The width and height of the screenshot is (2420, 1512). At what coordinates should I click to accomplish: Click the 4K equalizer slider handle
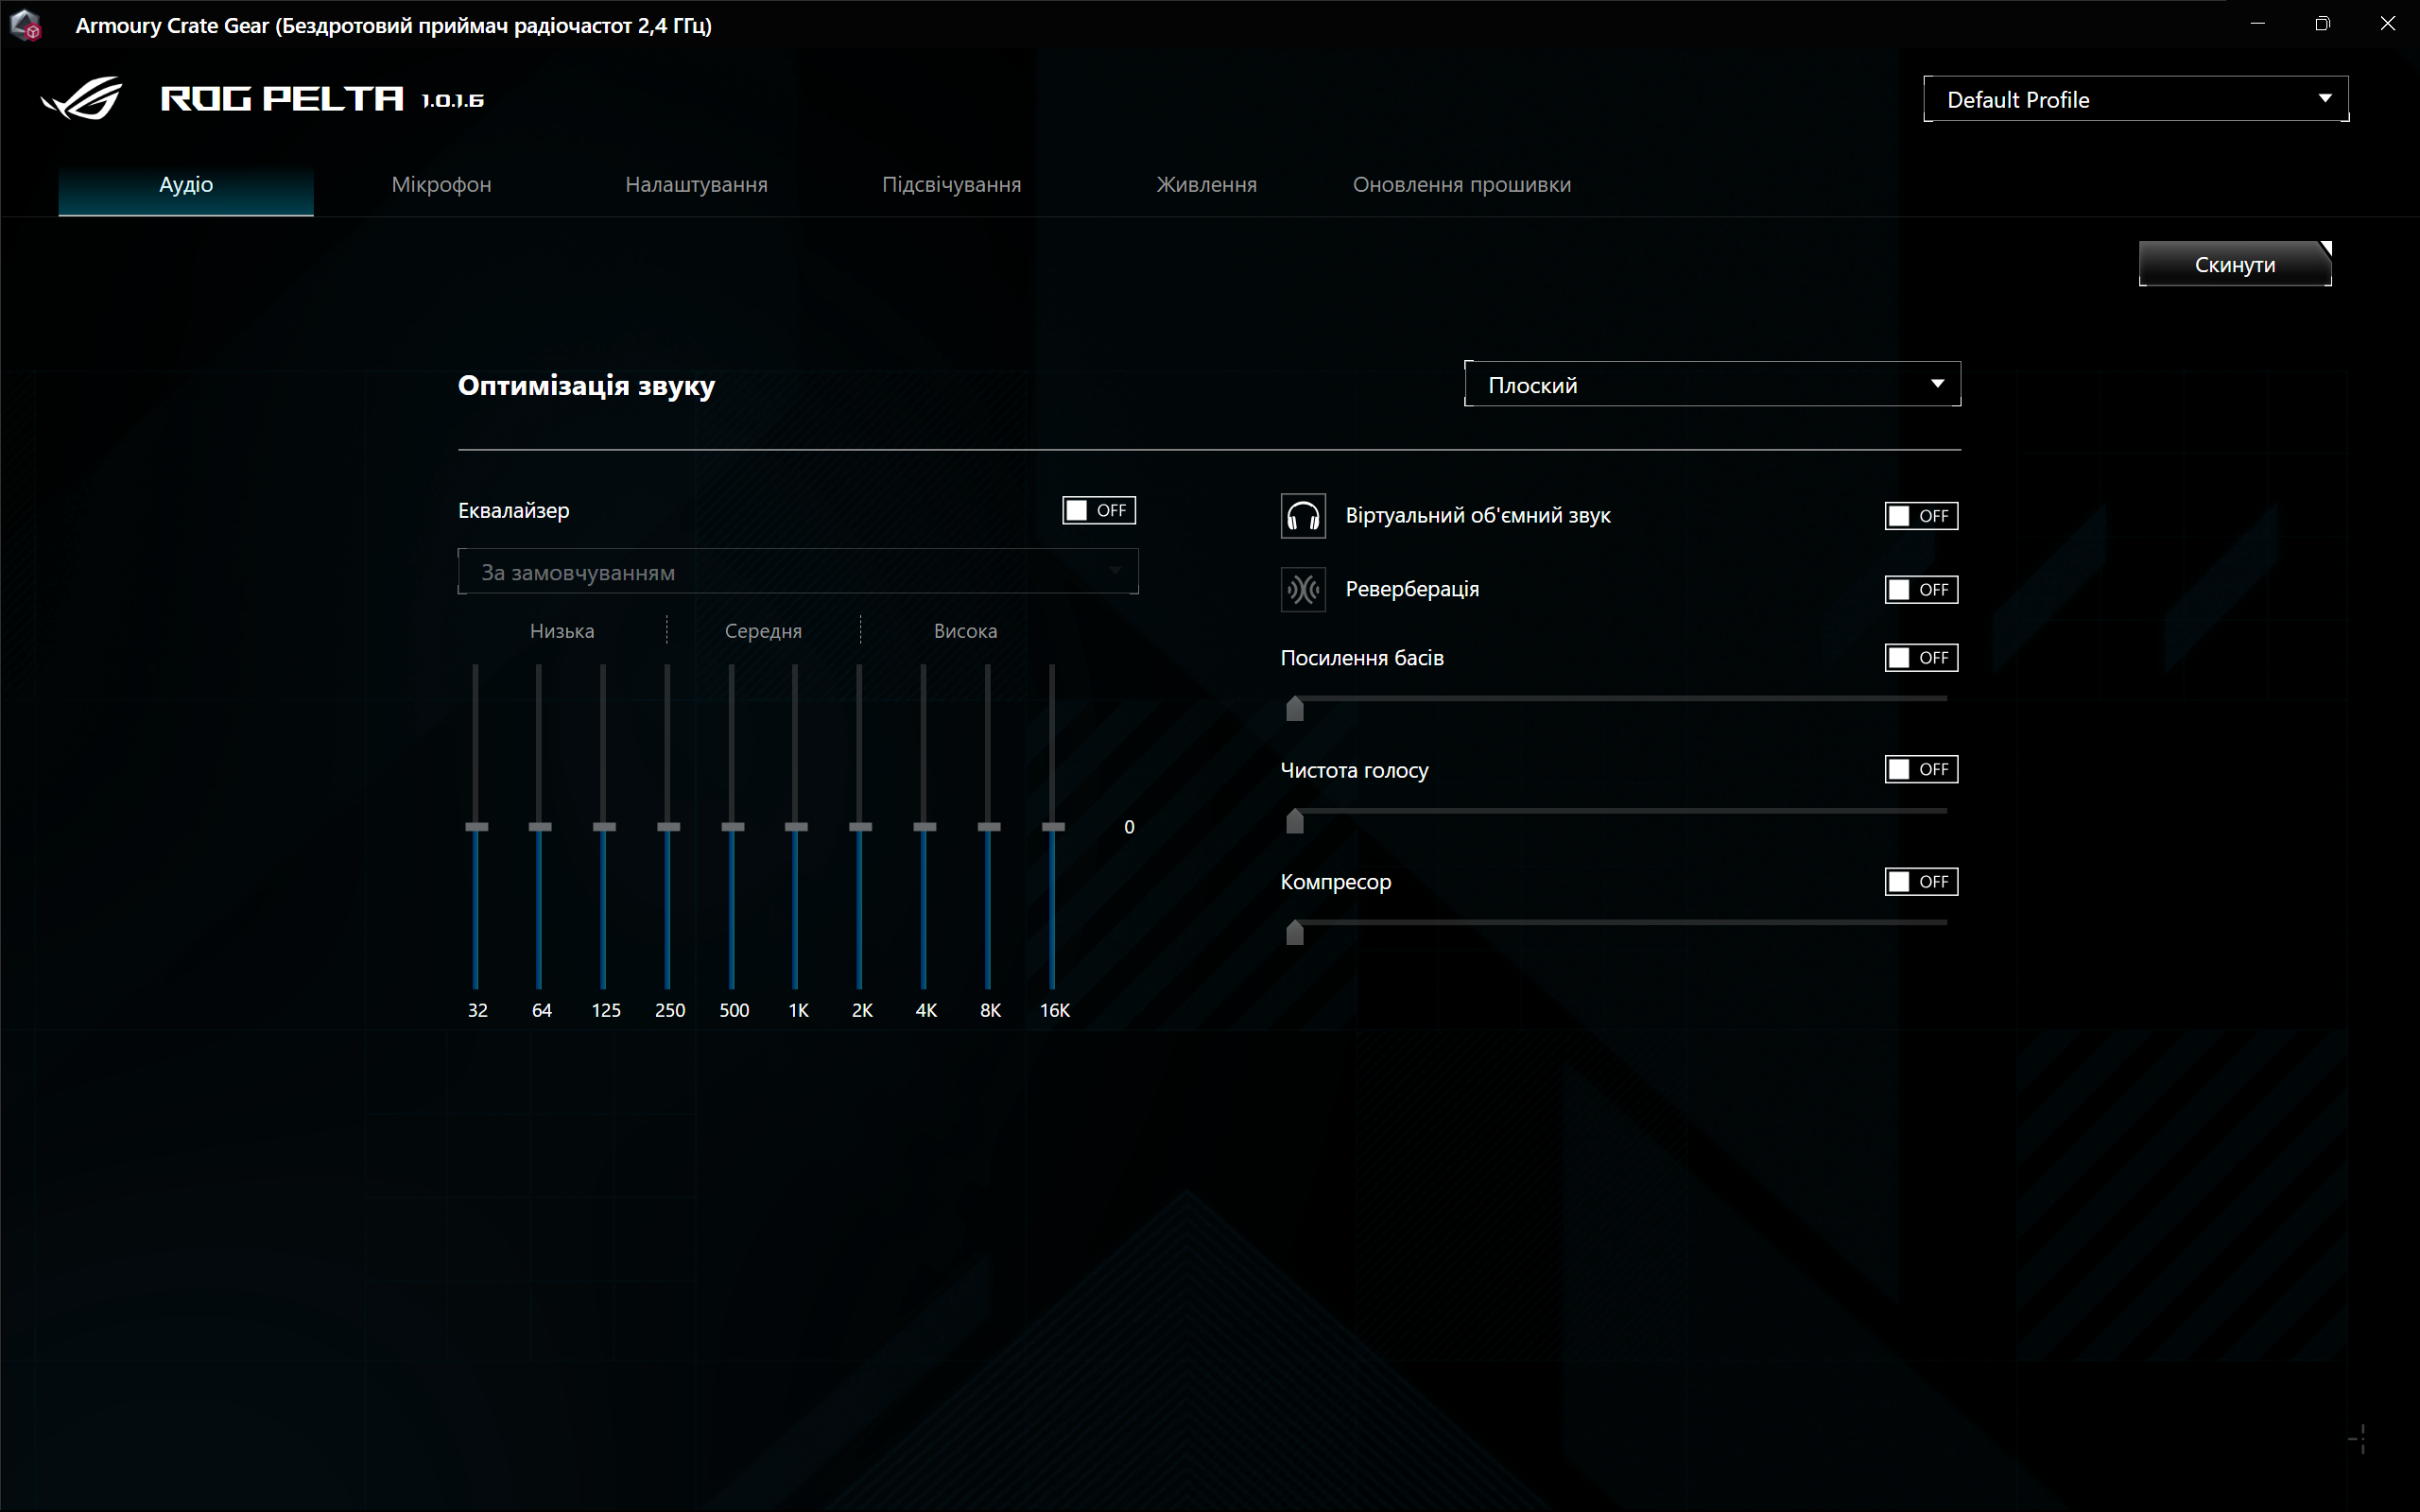(925, 827)
